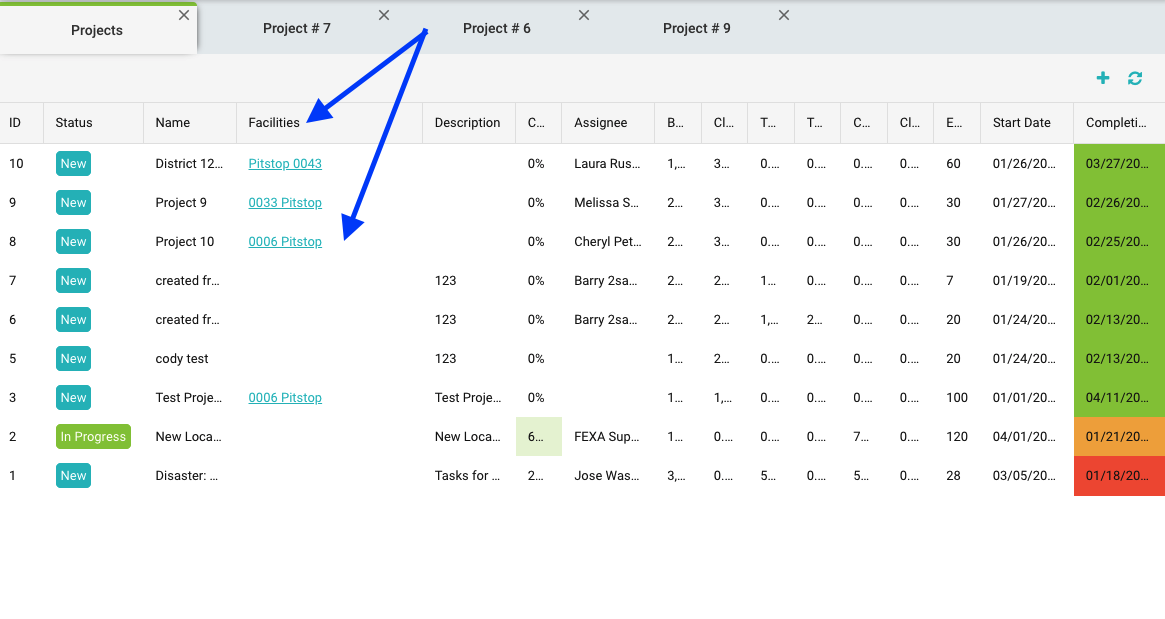Image resolution: width=1165 pixels, height=619 pixels.
Task: Select the cody test project row
Action: click(182, 359)
